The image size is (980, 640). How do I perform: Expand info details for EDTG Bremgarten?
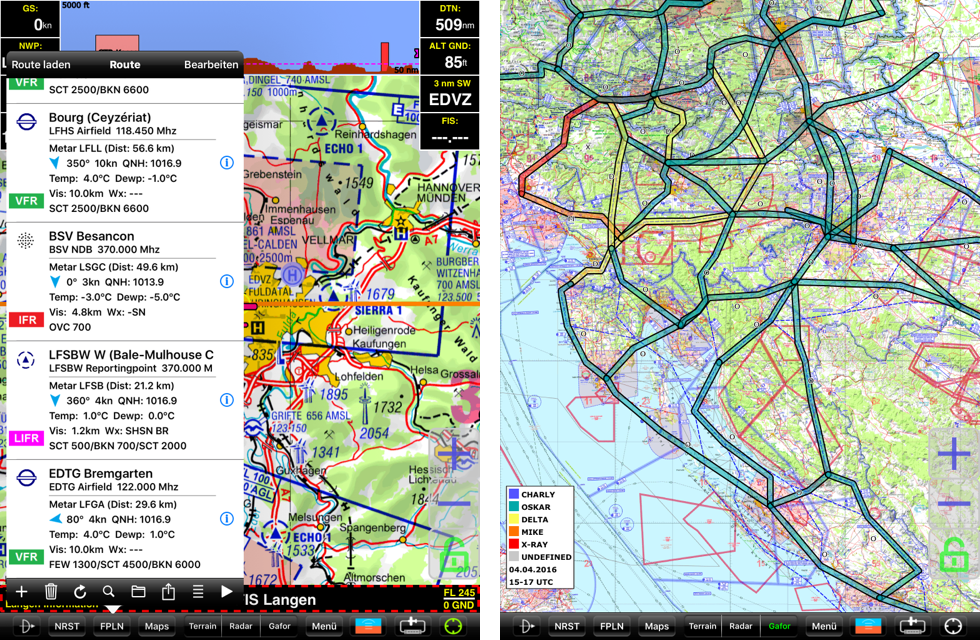[x=227, y=519]
